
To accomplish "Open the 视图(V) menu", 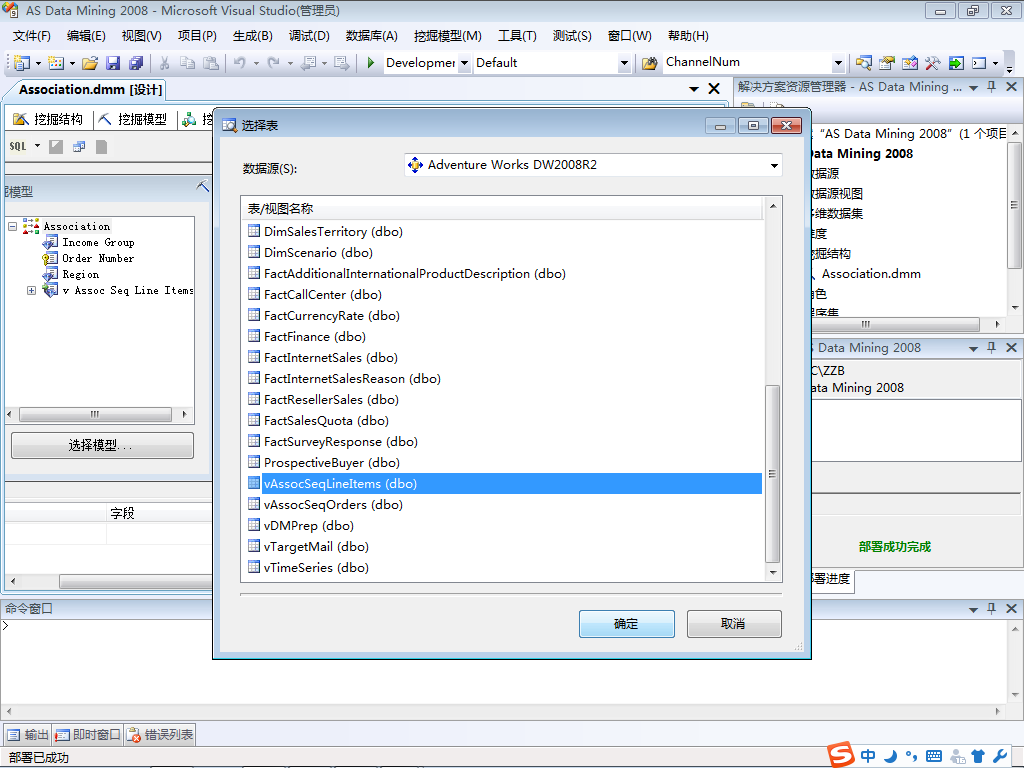I will 142,36.
